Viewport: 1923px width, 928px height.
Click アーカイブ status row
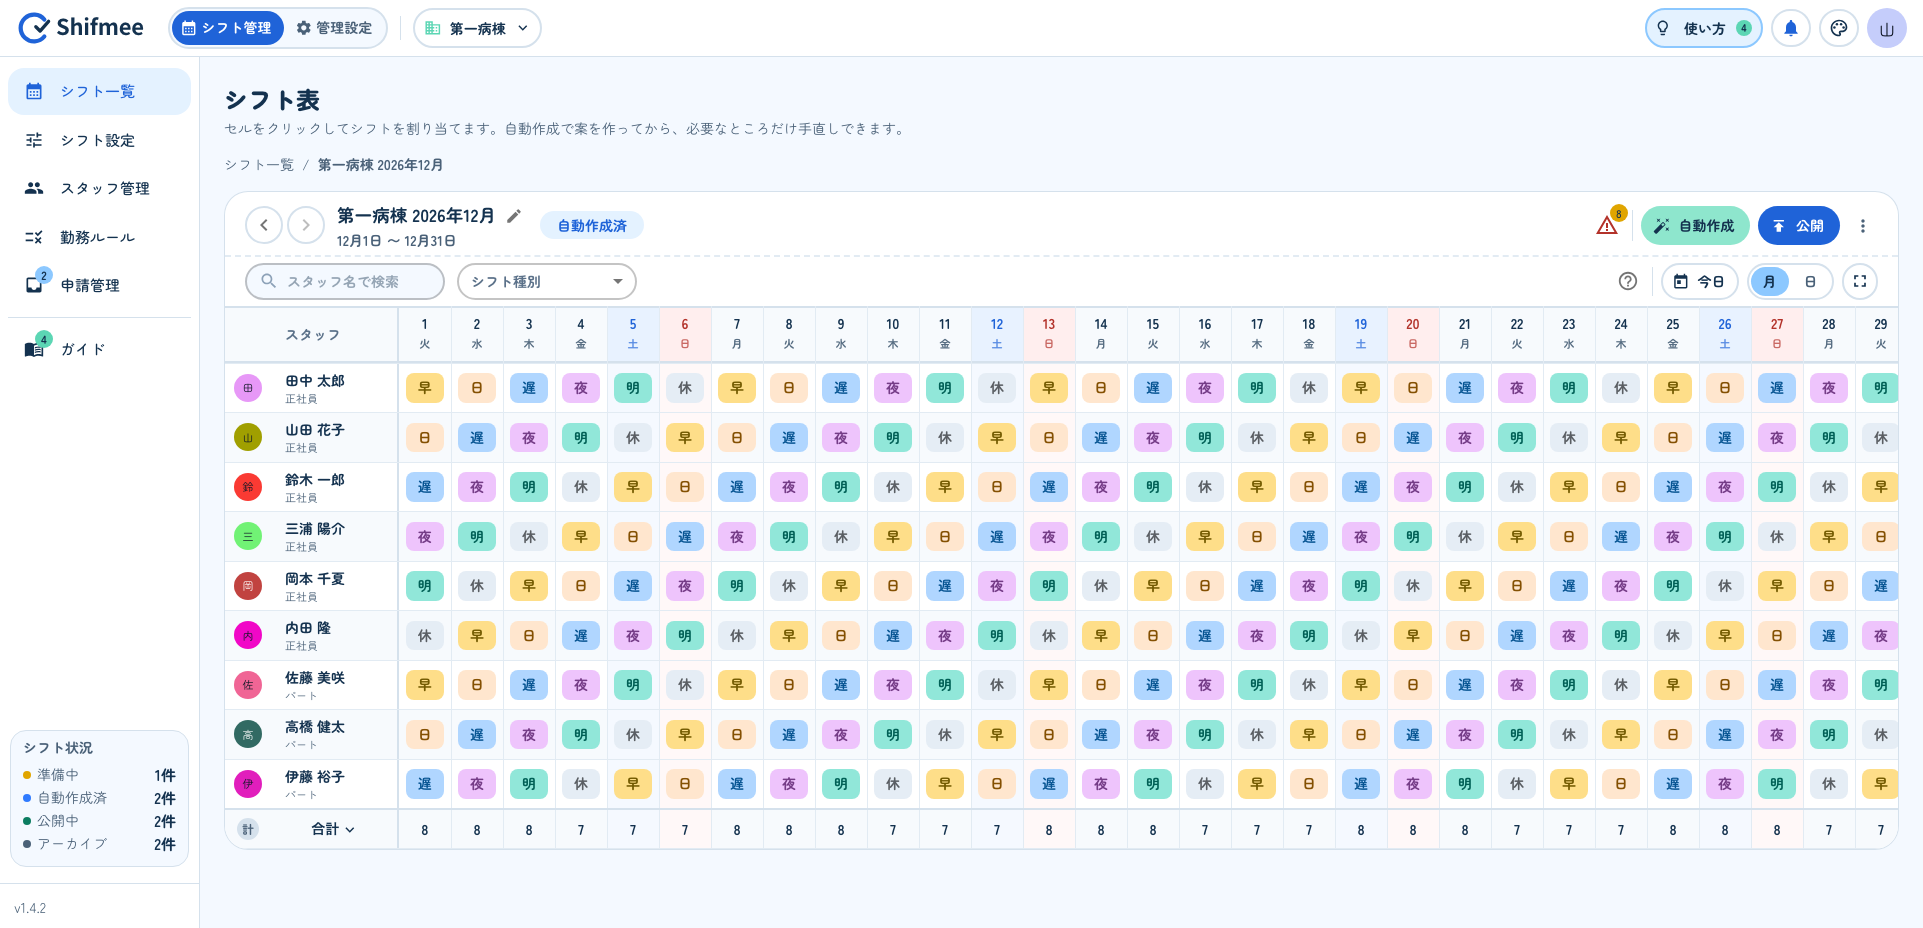[x=99, y=844]
